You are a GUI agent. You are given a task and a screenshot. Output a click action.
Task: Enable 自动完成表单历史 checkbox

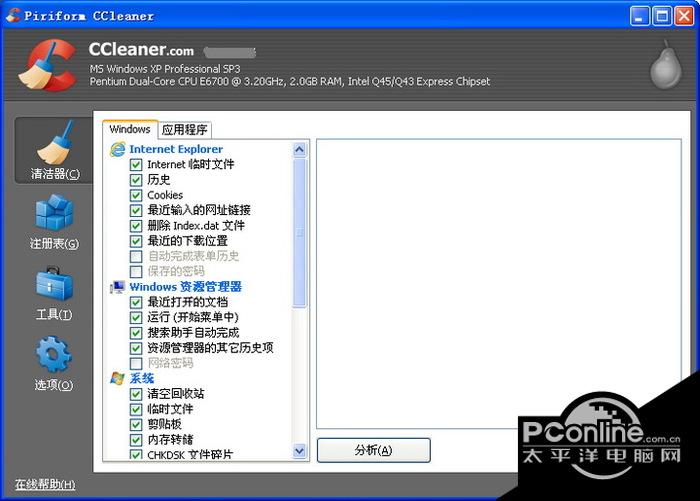pyautogui.click(x=136, y=256)
